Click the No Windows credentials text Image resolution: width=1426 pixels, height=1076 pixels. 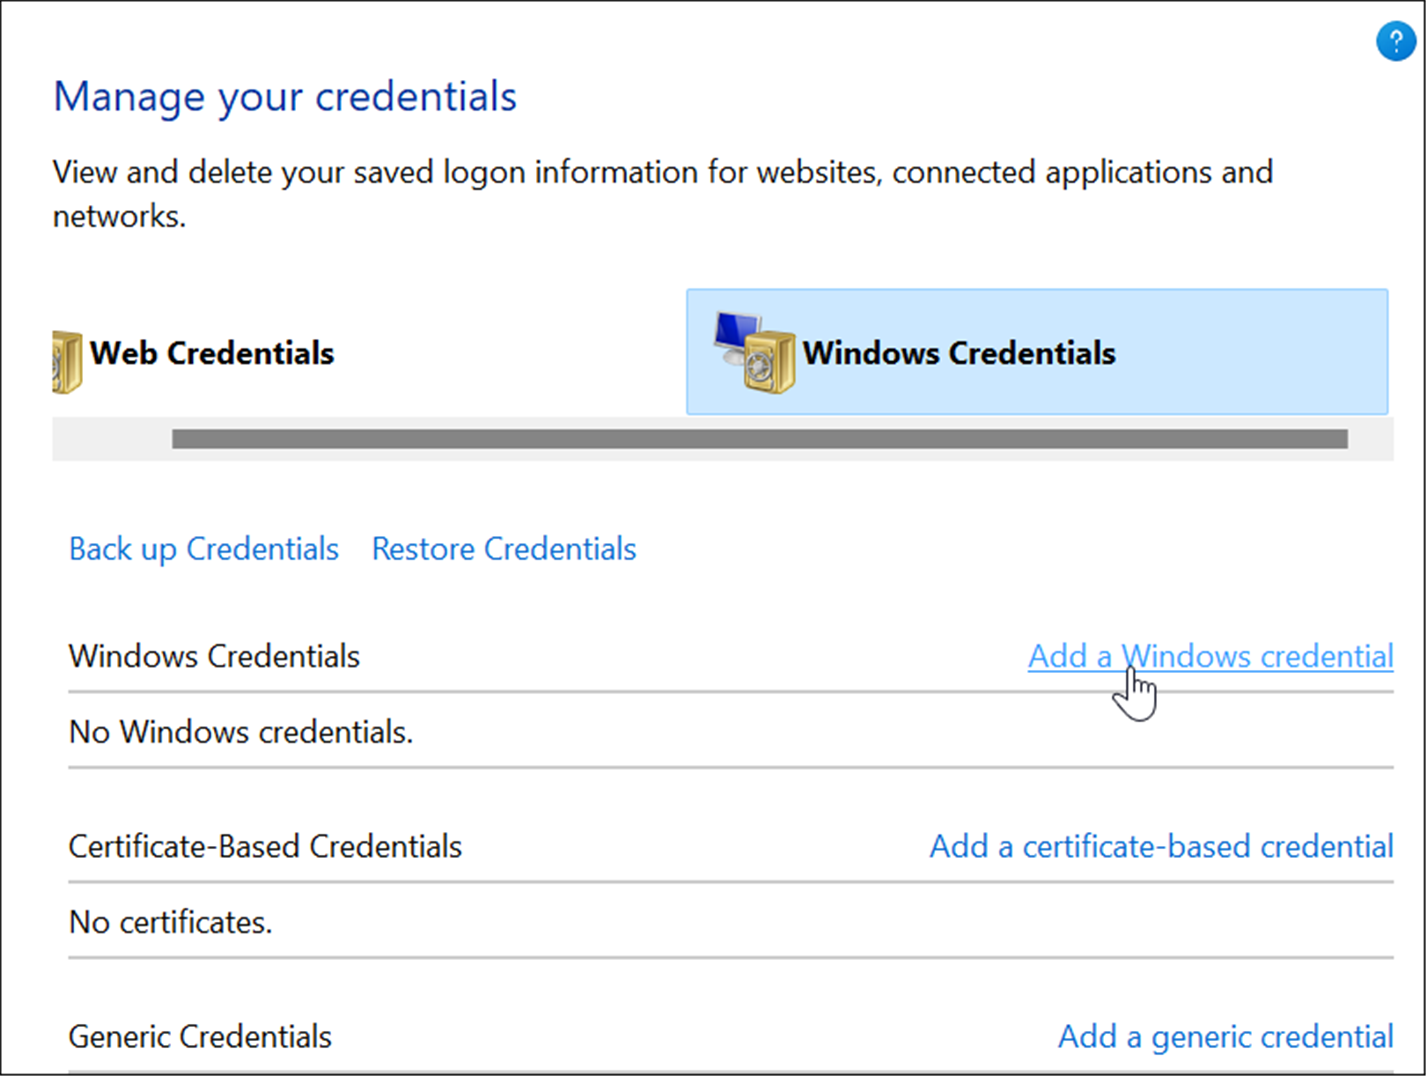point(241,732)
